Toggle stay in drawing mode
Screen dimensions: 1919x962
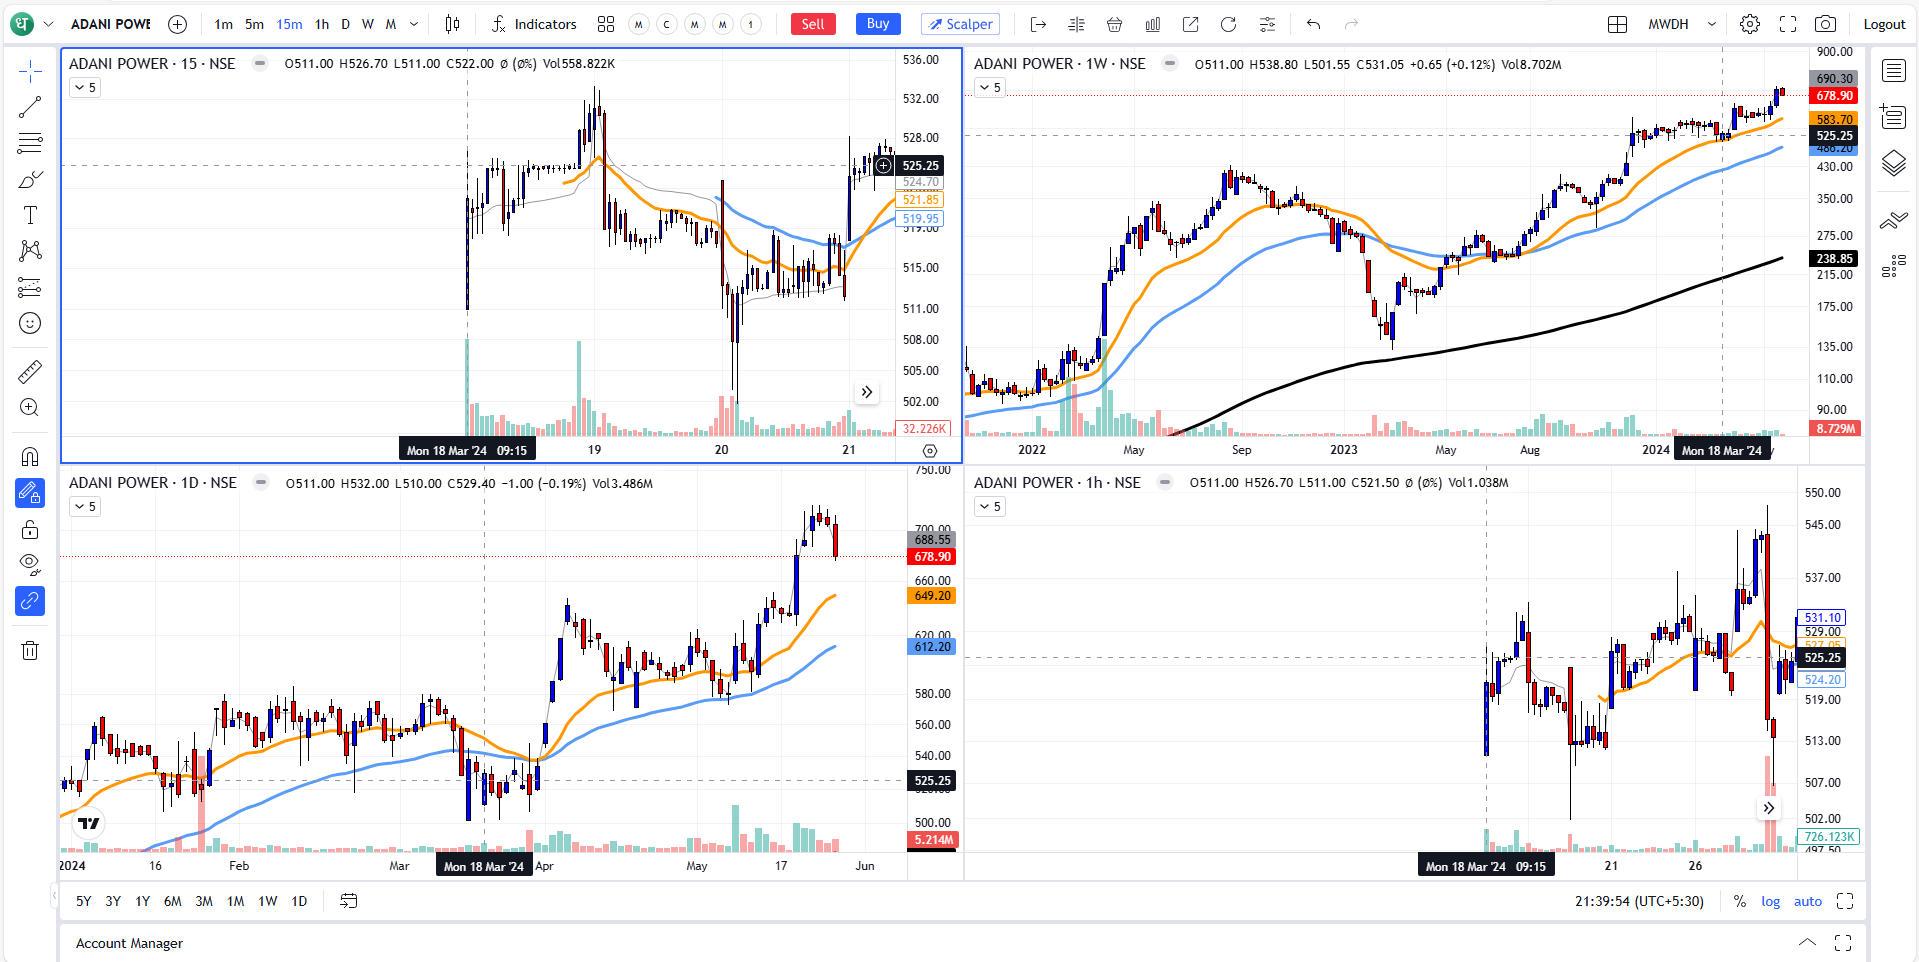click(30, 493)
